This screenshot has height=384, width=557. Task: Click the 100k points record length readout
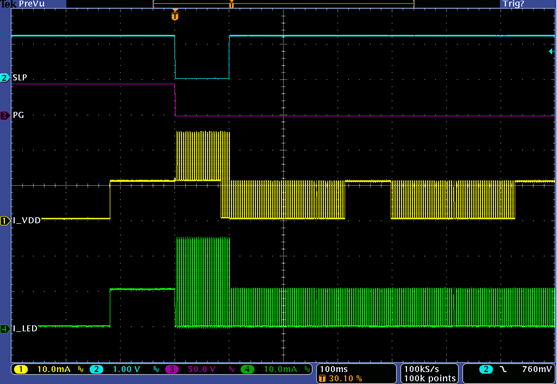(x=430, y=379)
